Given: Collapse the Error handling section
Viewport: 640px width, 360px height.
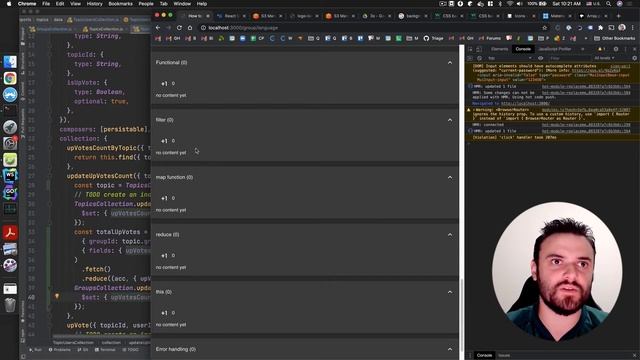Looking at the screenshot, I should coord(450,349).
